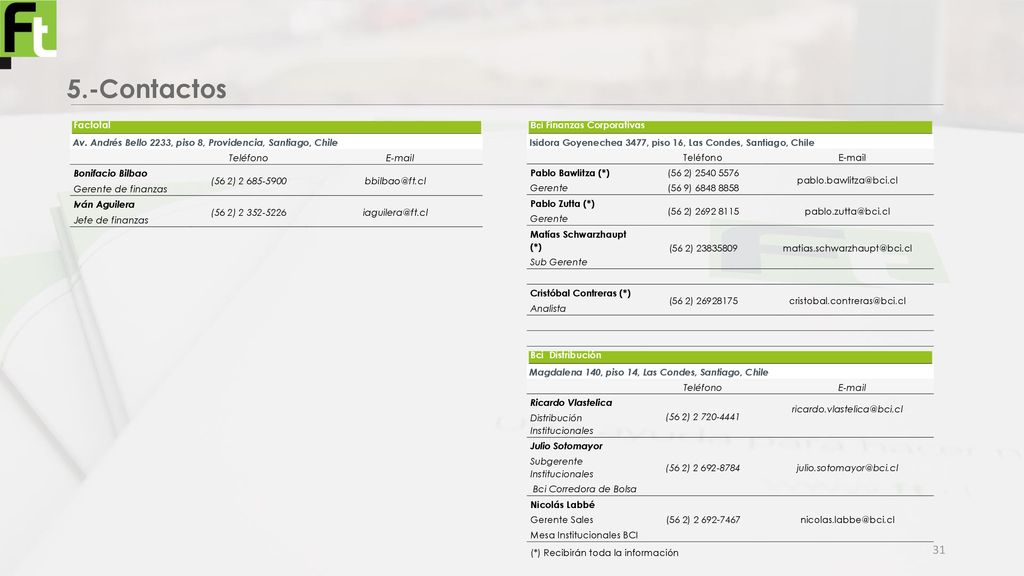Viewport: 1024px width, 576px height.
Task: Select the name 'Nicolás Labbé'
Action: click(562, 505)
